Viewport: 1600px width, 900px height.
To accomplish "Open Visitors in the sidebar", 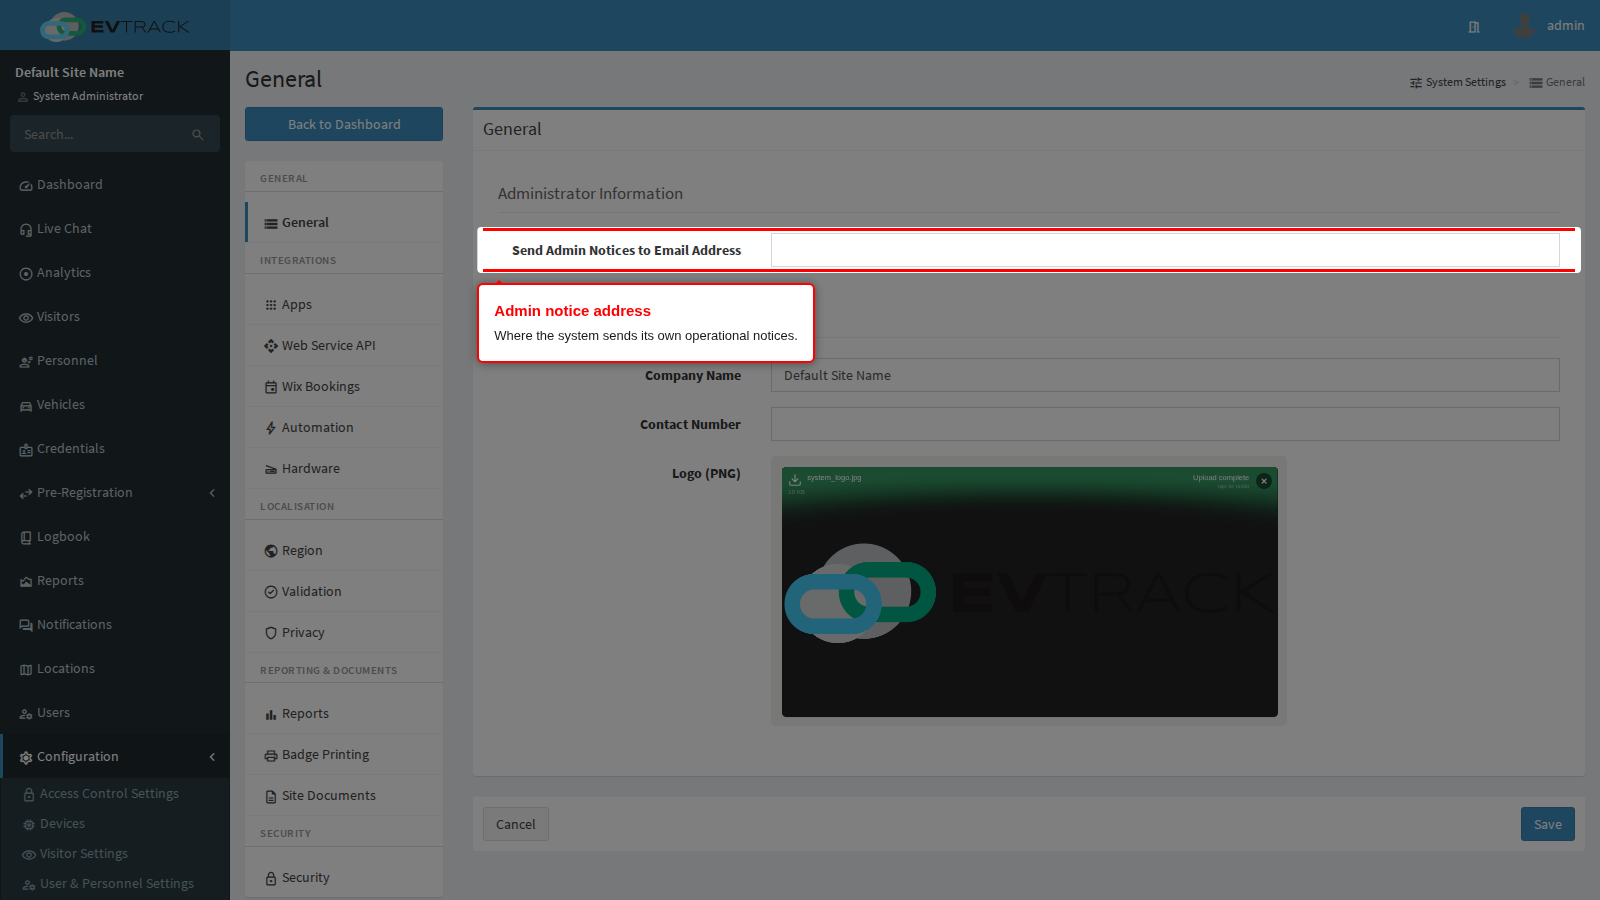I will point(115,317).
